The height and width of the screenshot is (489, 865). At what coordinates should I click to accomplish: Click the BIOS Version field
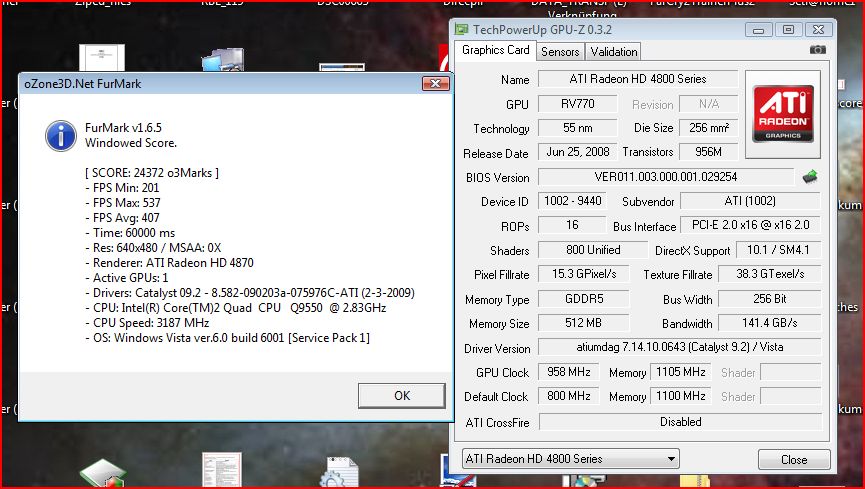point(665,177)
